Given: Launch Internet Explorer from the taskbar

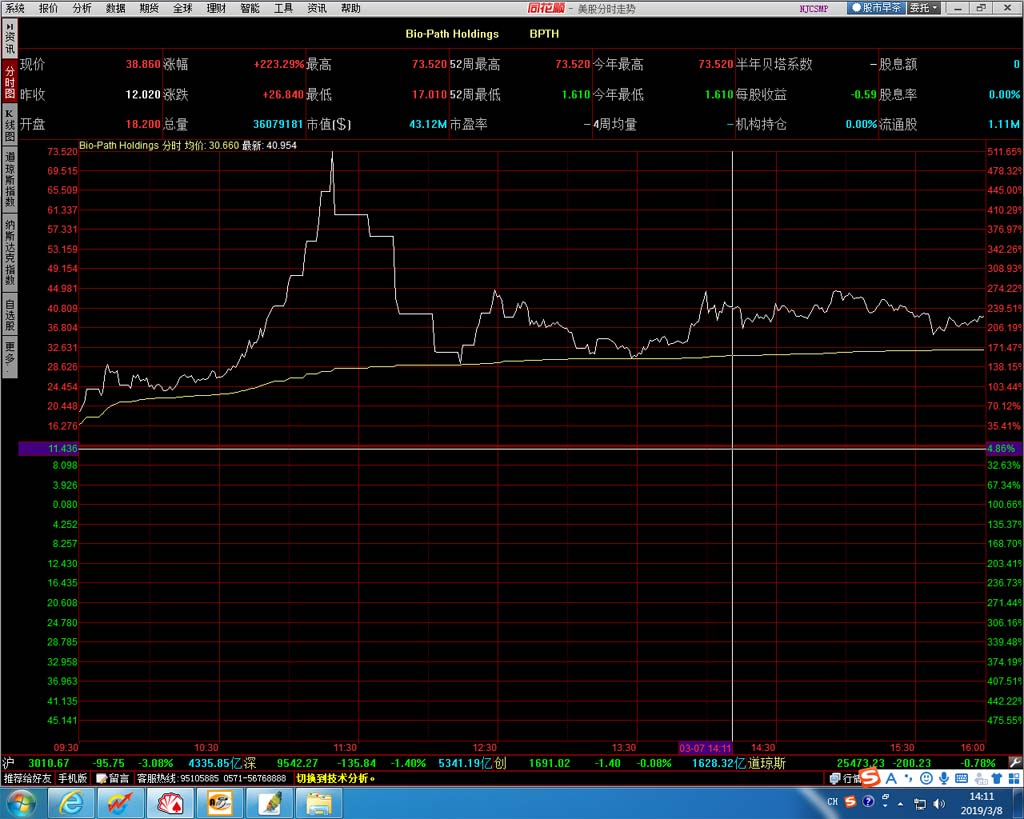Looking at the screenshot, I should click(72, 803).
